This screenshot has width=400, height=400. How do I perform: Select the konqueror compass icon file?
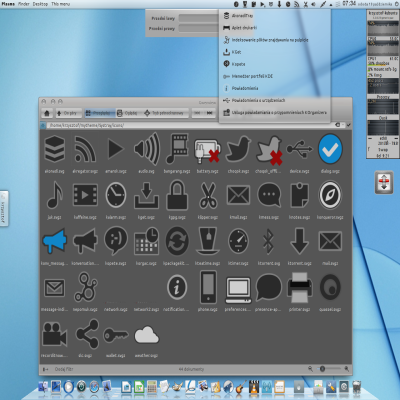tap(330, 195)
